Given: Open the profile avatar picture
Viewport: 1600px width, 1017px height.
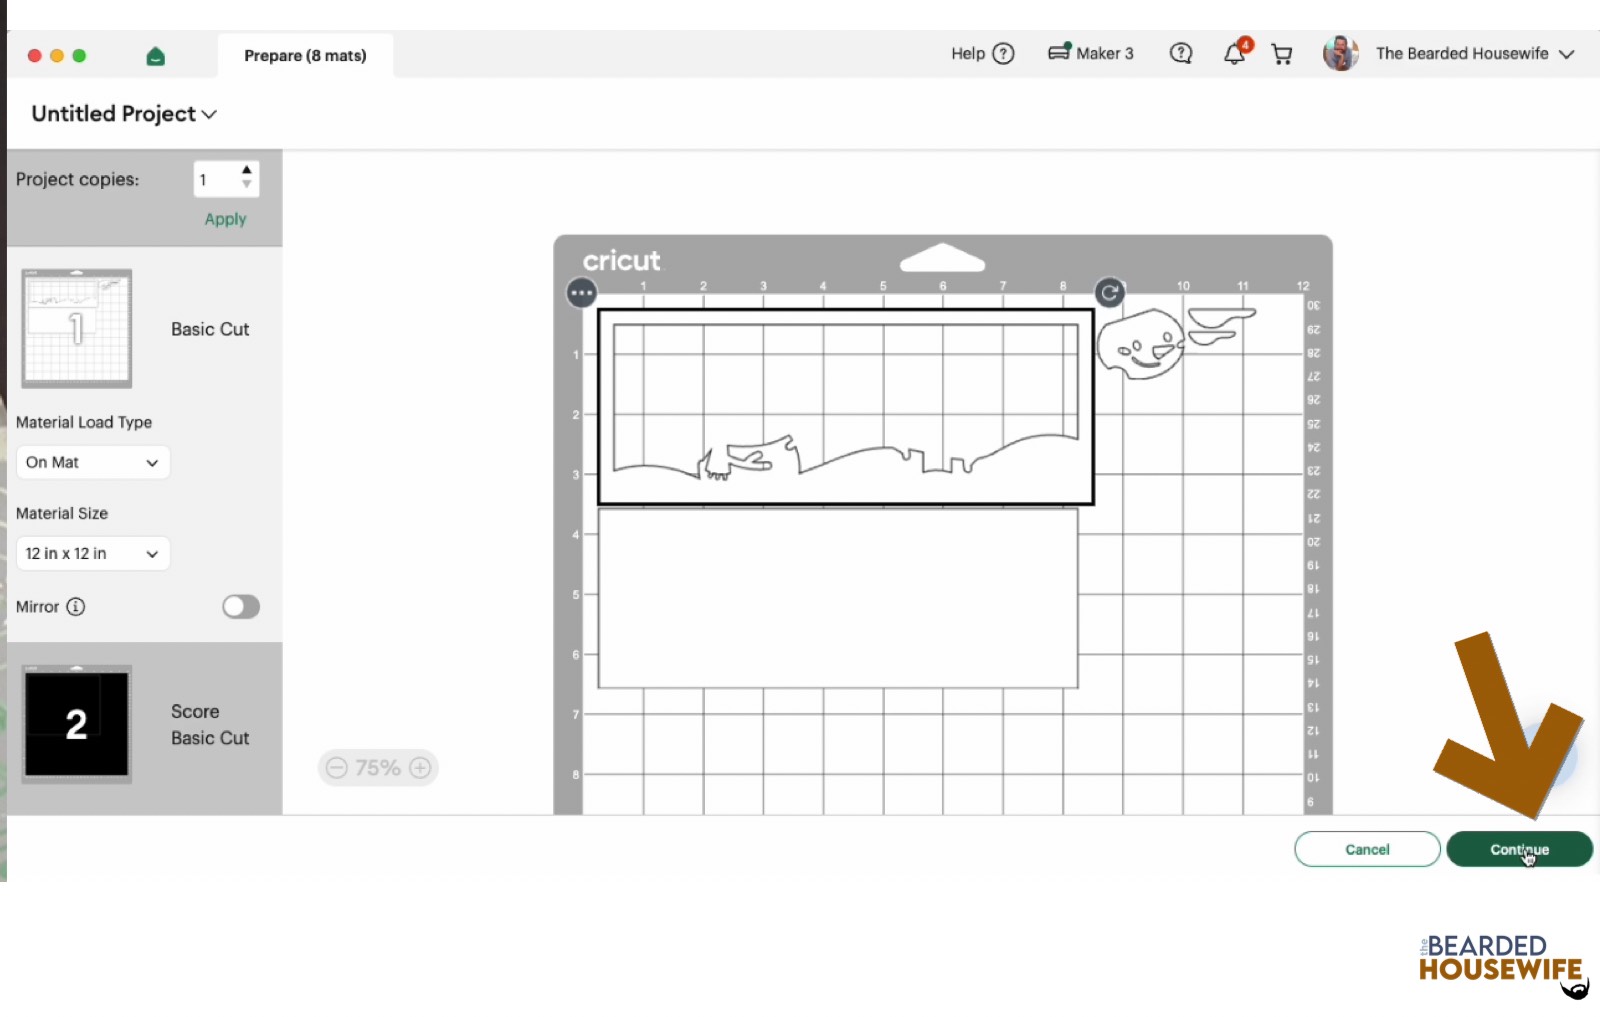Looking at the screenshot, I should tap(1340, 54).
